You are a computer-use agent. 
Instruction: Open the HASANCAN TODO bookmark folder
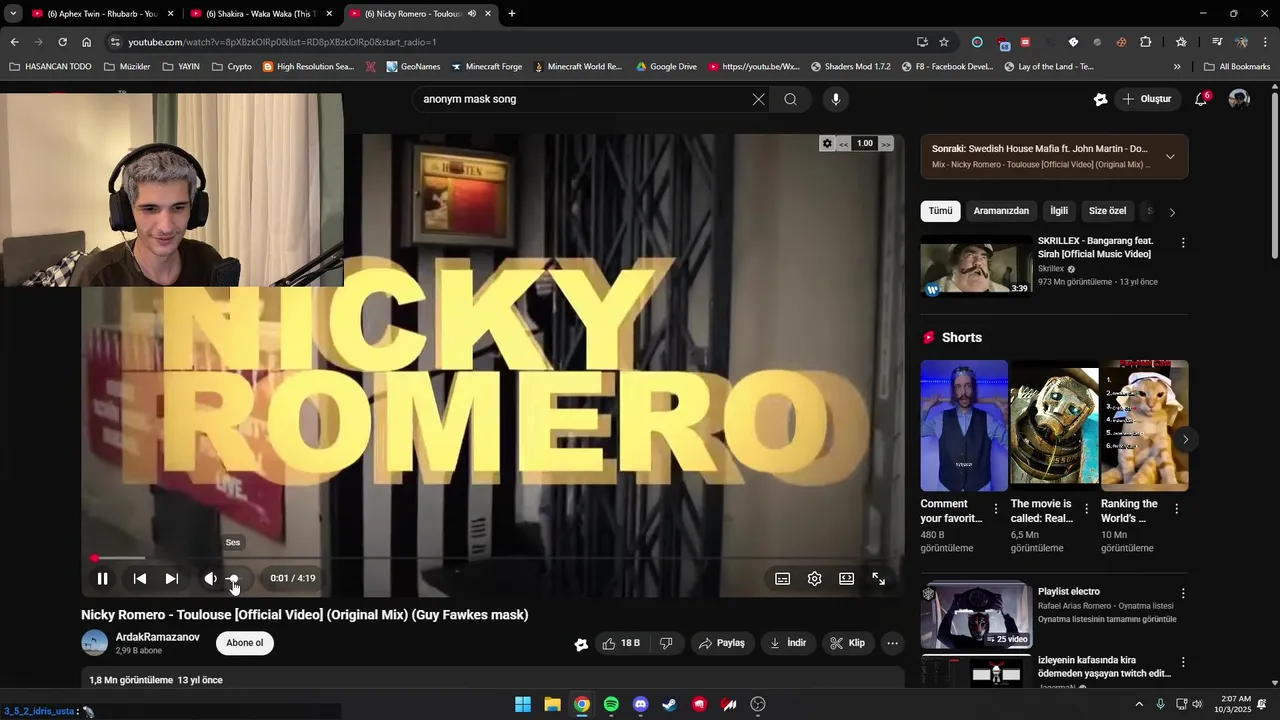[50, 67]
